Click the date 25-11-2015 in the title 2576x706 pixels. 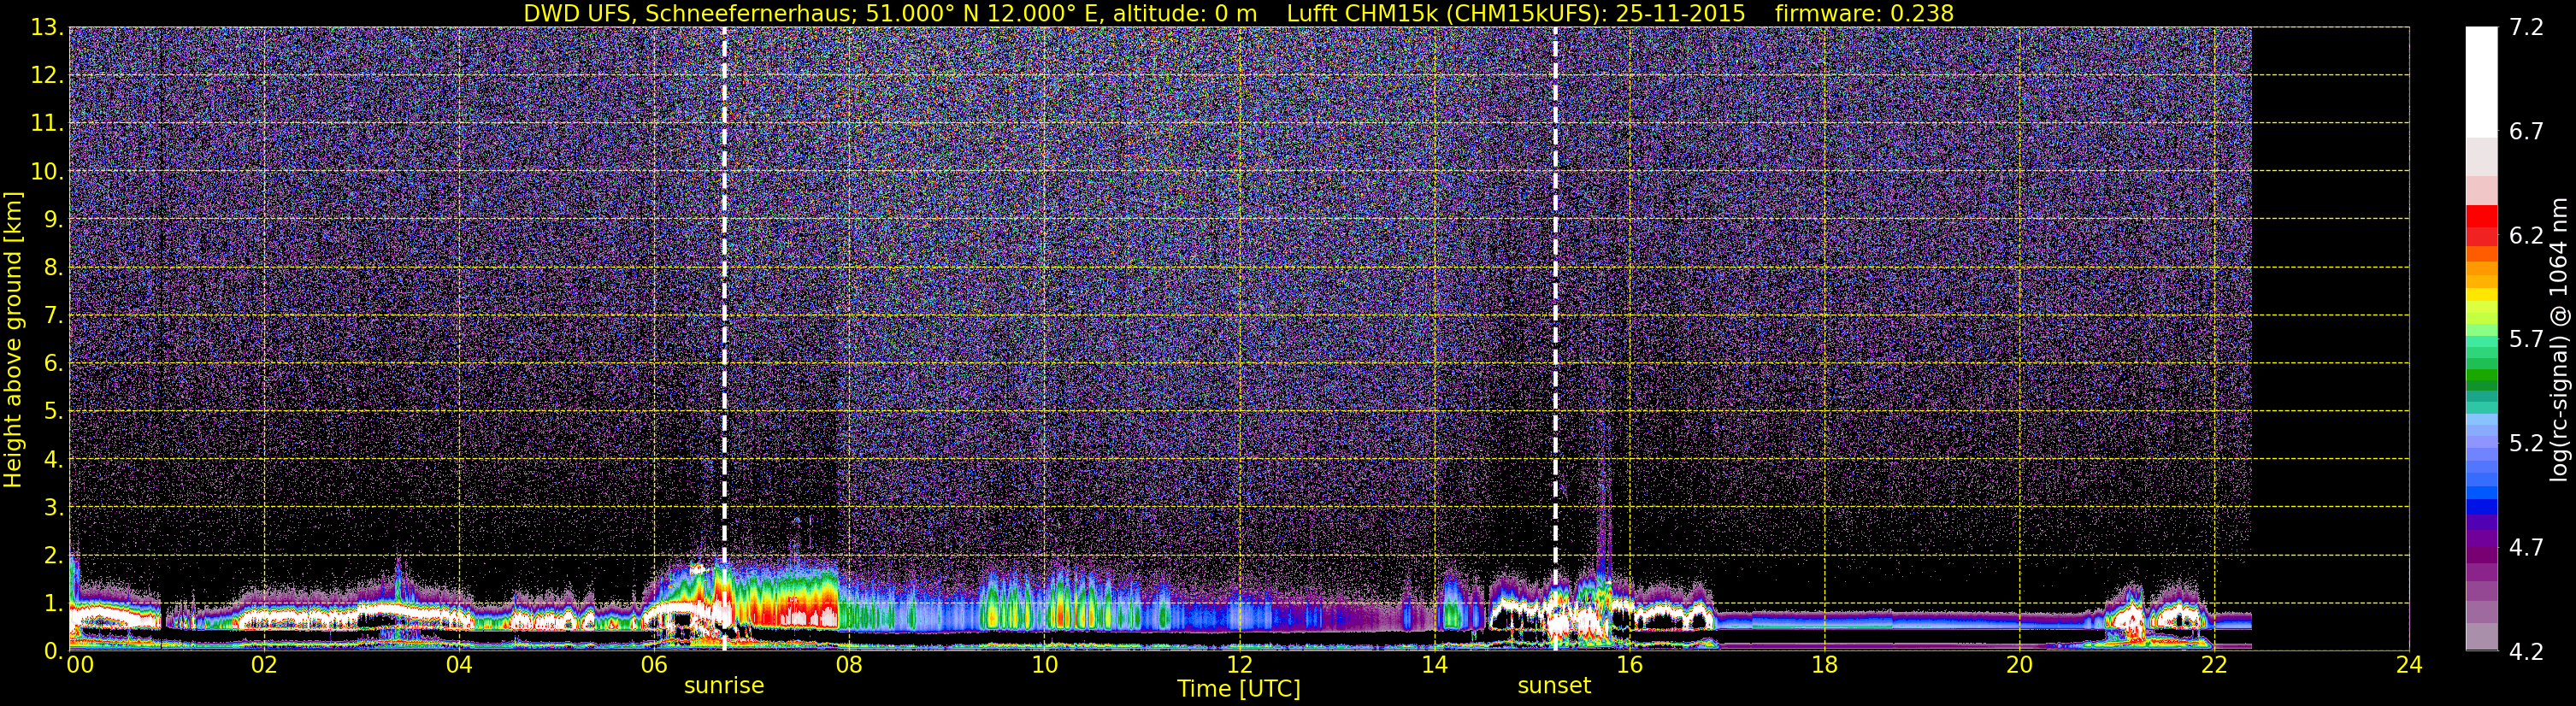[1680, 13]
